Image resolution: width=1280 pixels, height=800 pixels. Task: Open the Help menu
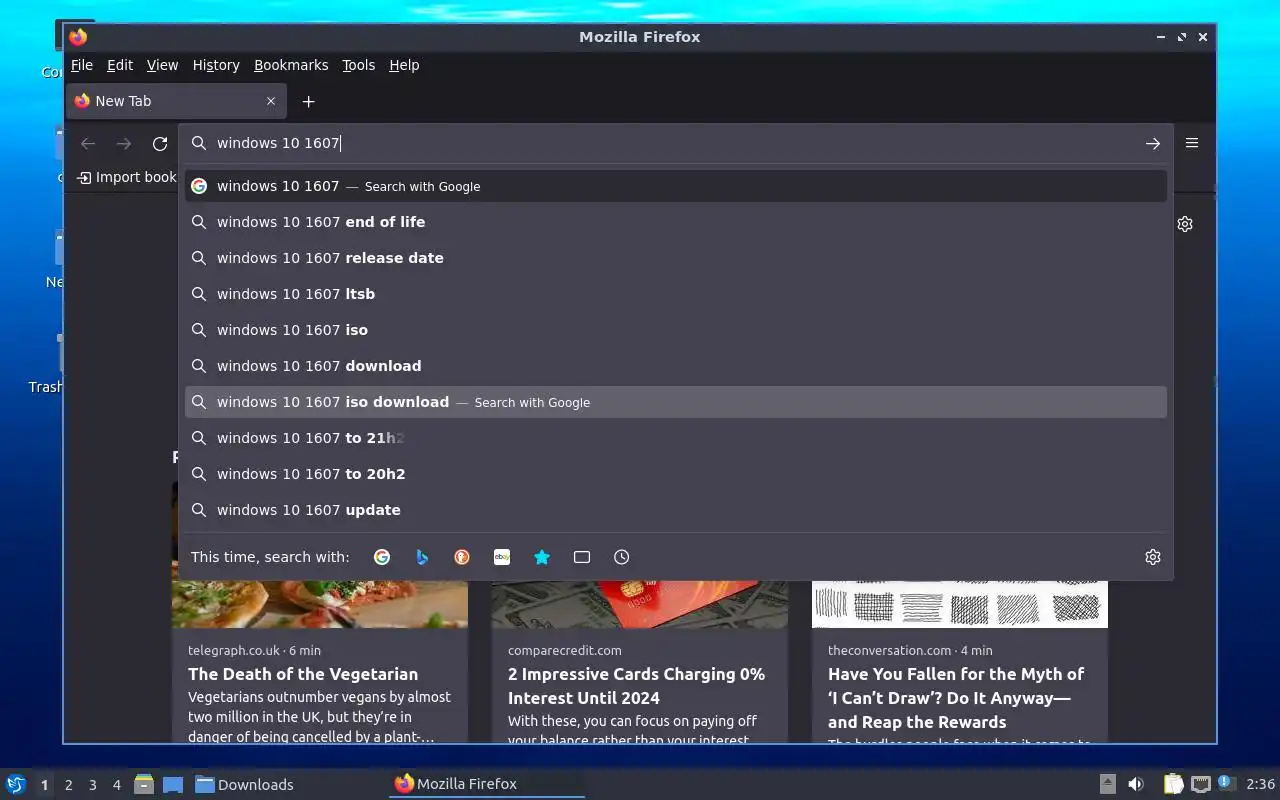click(x=404, y=65)
